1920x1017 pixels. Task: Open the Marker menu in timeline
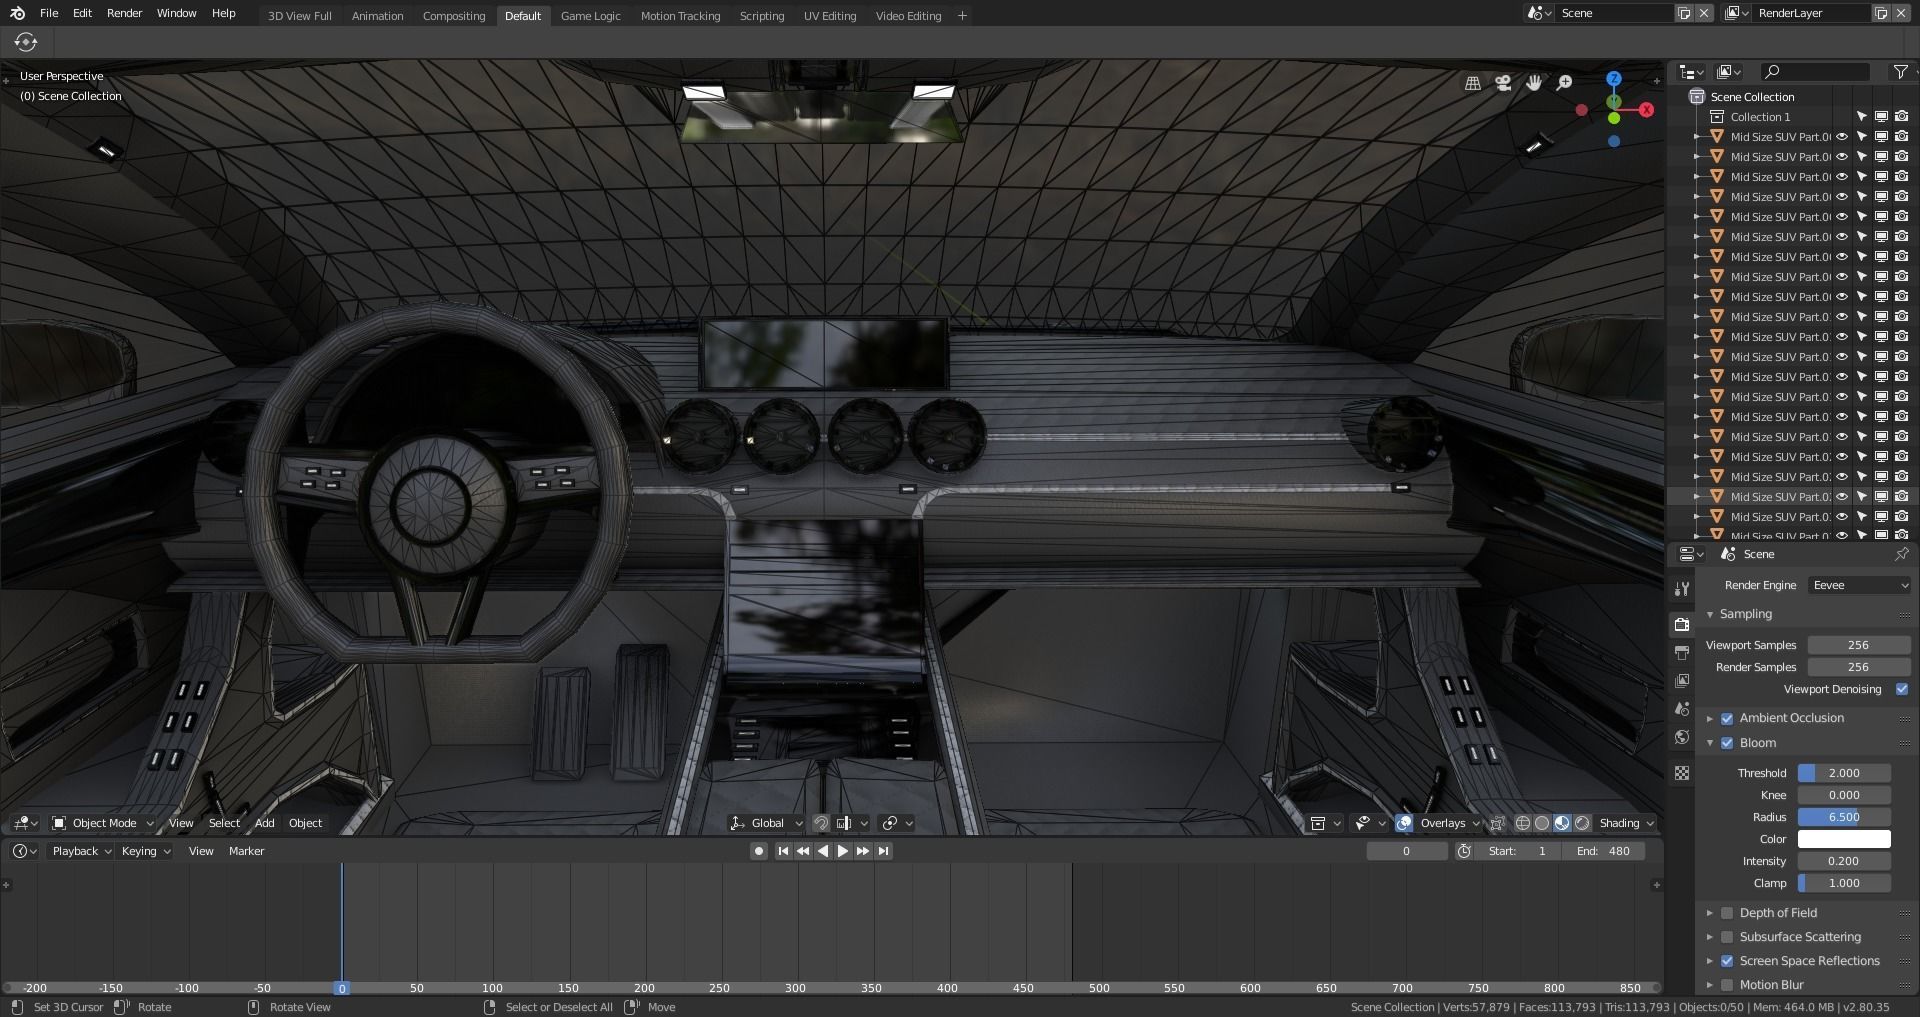(x=246, y=851)
